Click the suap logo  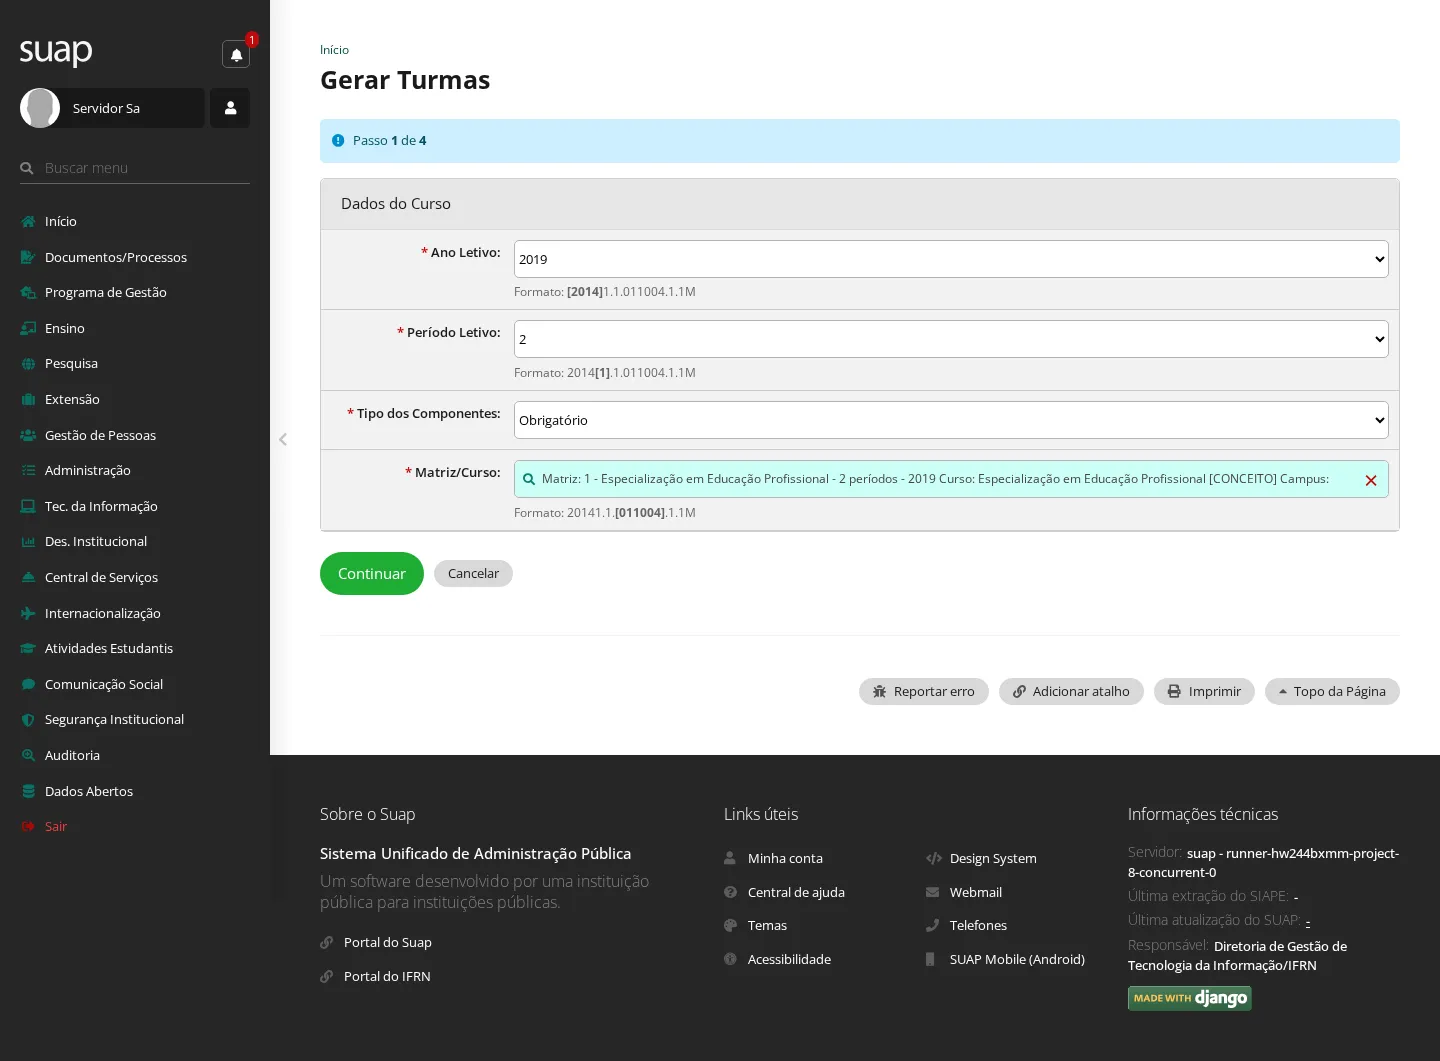(56, 51)
